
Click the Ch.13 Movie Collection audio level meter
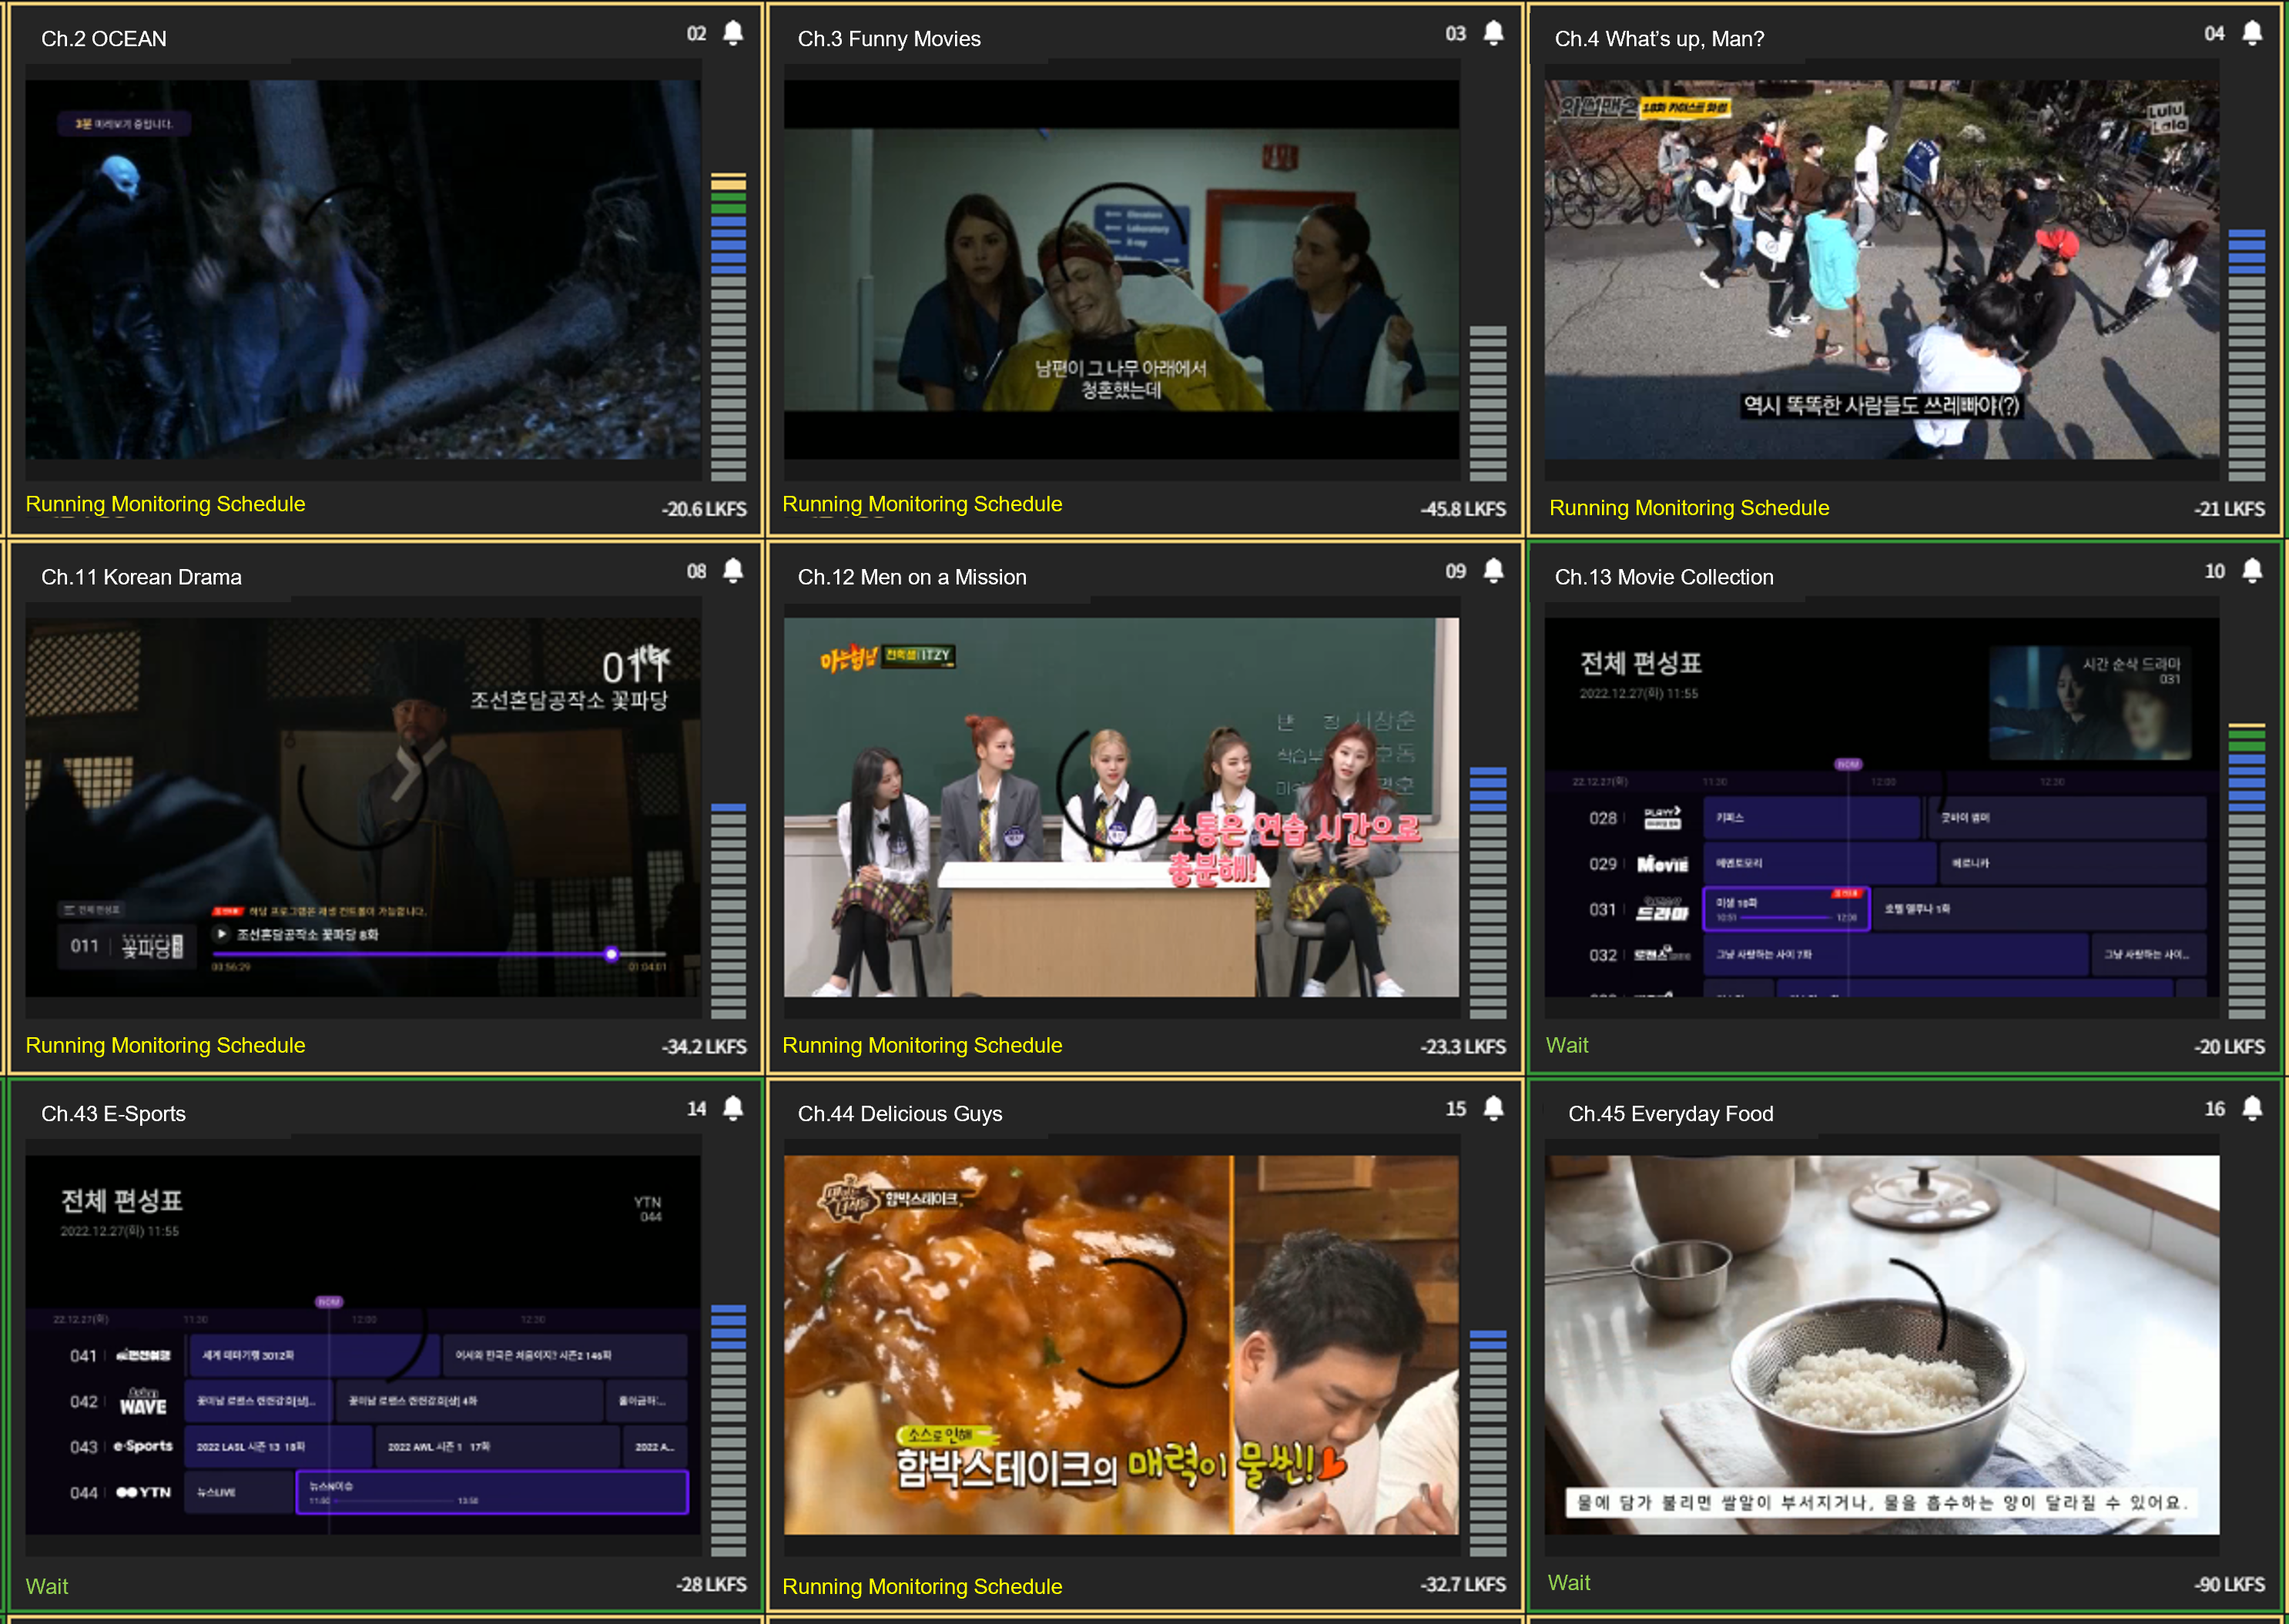(x=2246, y=870)
